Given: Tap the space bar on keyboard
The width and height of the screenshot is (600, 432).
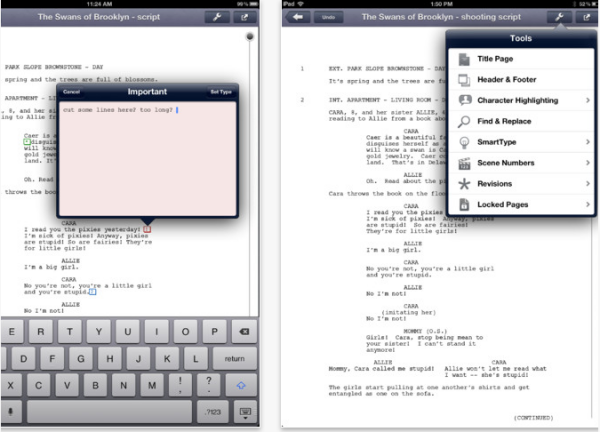Looking at the screenshot, I should coord(109,412).
